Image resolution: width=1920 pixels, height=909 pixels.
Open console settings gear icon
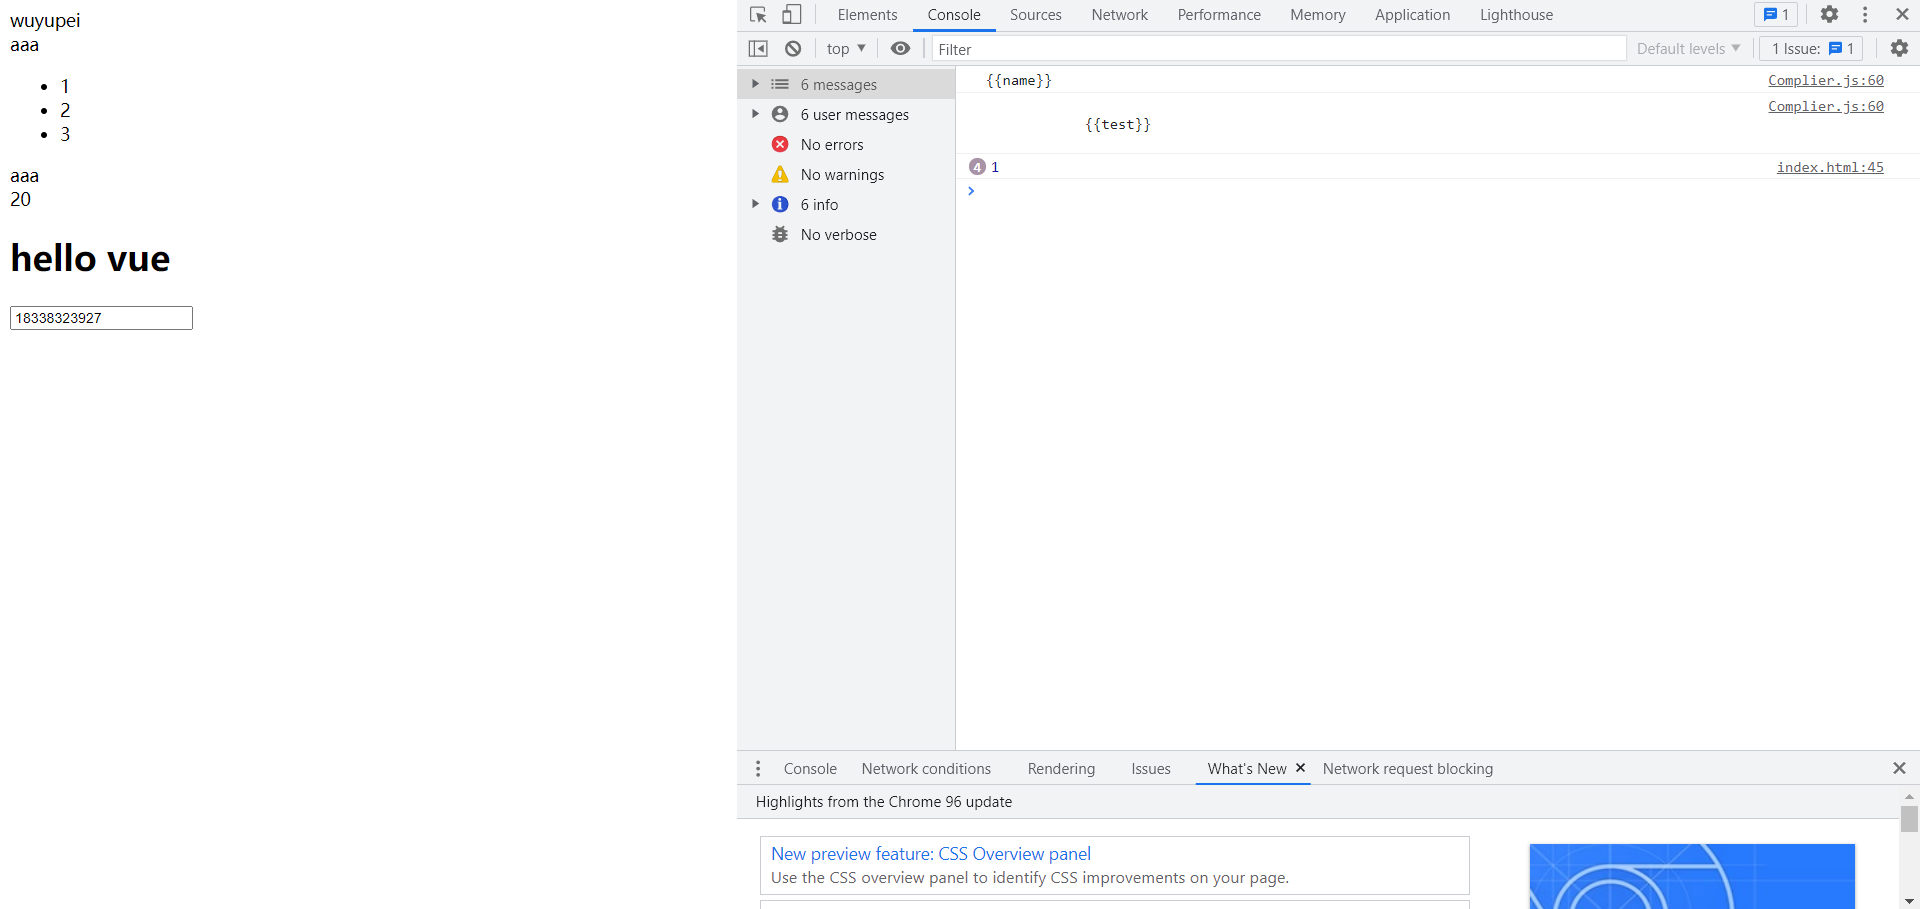click(1899, 48)
